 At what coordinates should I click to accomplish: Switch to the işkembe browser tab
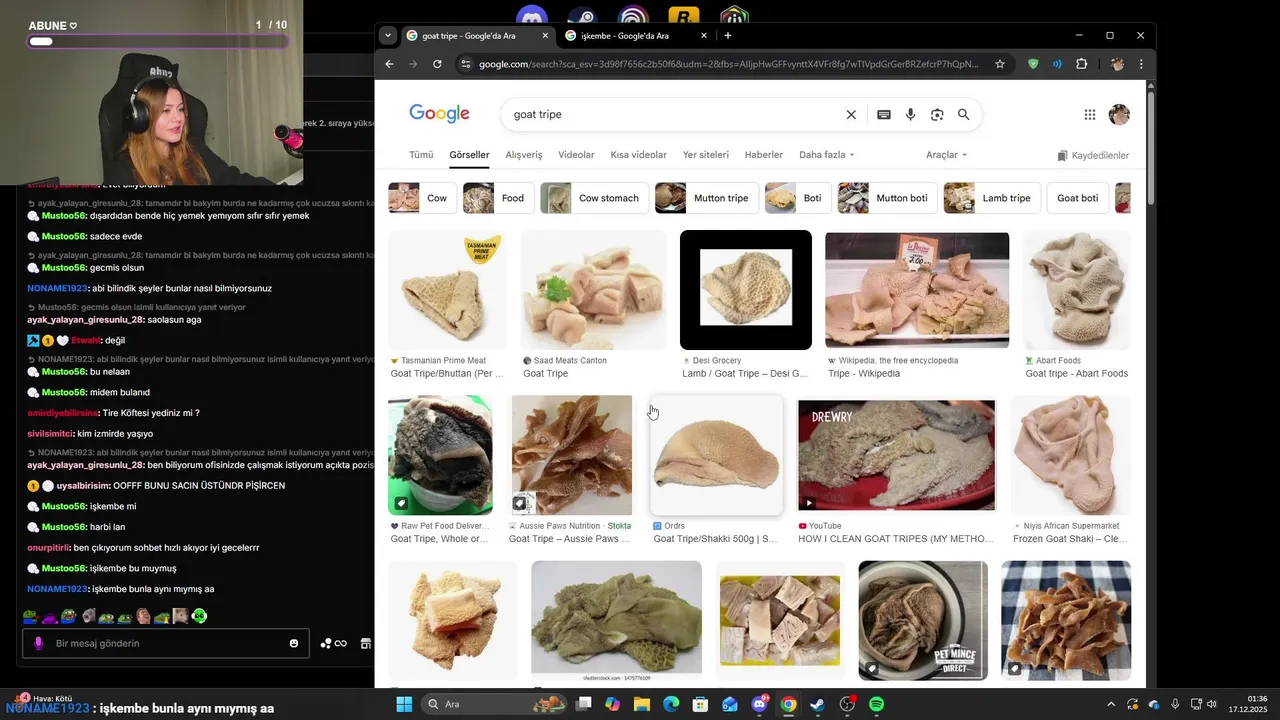(635, 35)
